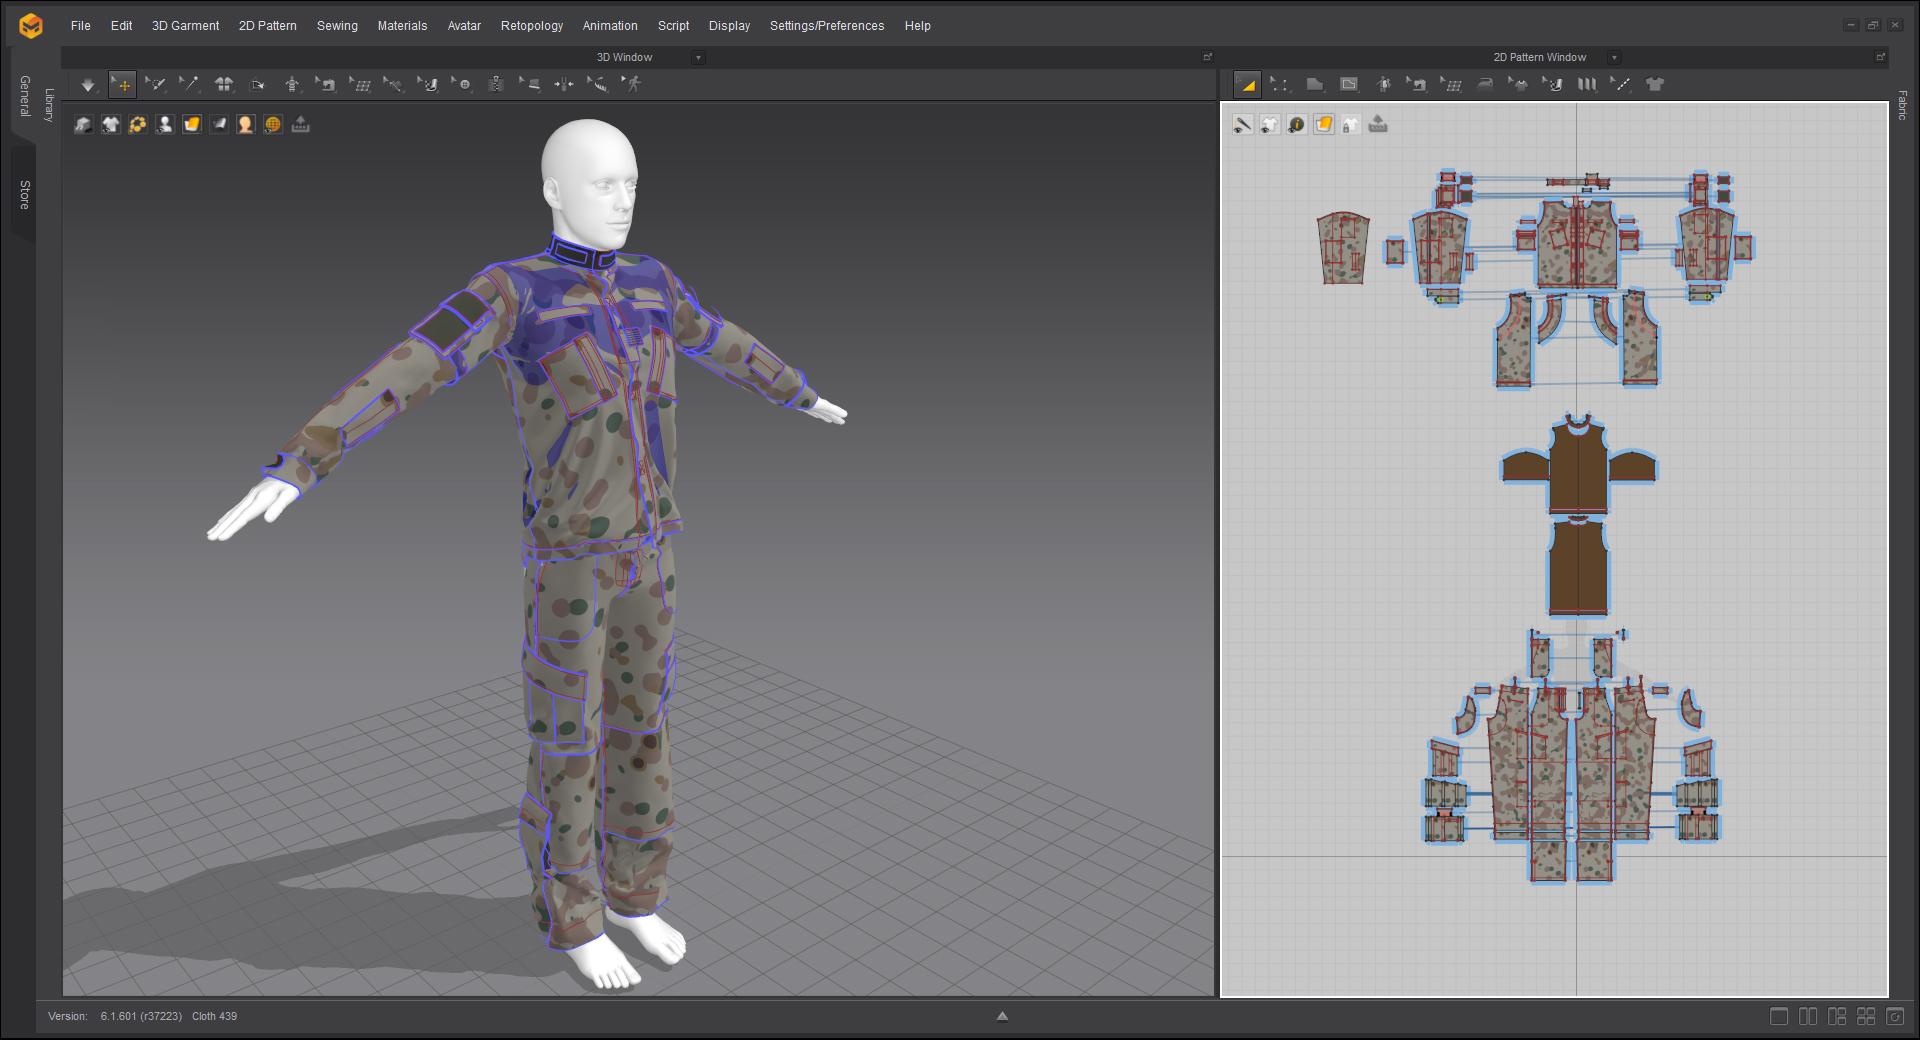
Task: Click the 'Cloth 439' status text
Action: coord(214,1016)
